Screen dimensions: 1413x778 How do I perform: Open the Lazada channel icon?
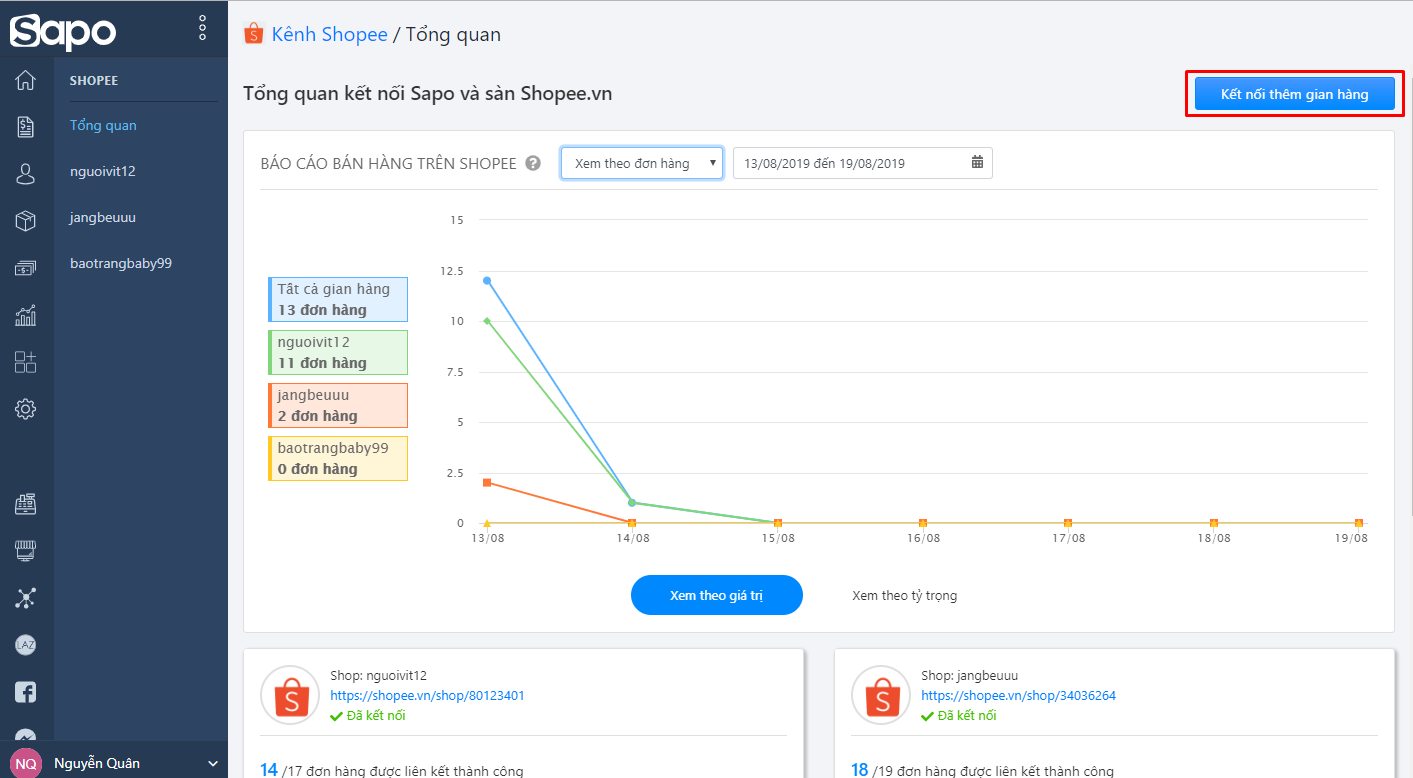pyautogui.click(x=26, y=645)
